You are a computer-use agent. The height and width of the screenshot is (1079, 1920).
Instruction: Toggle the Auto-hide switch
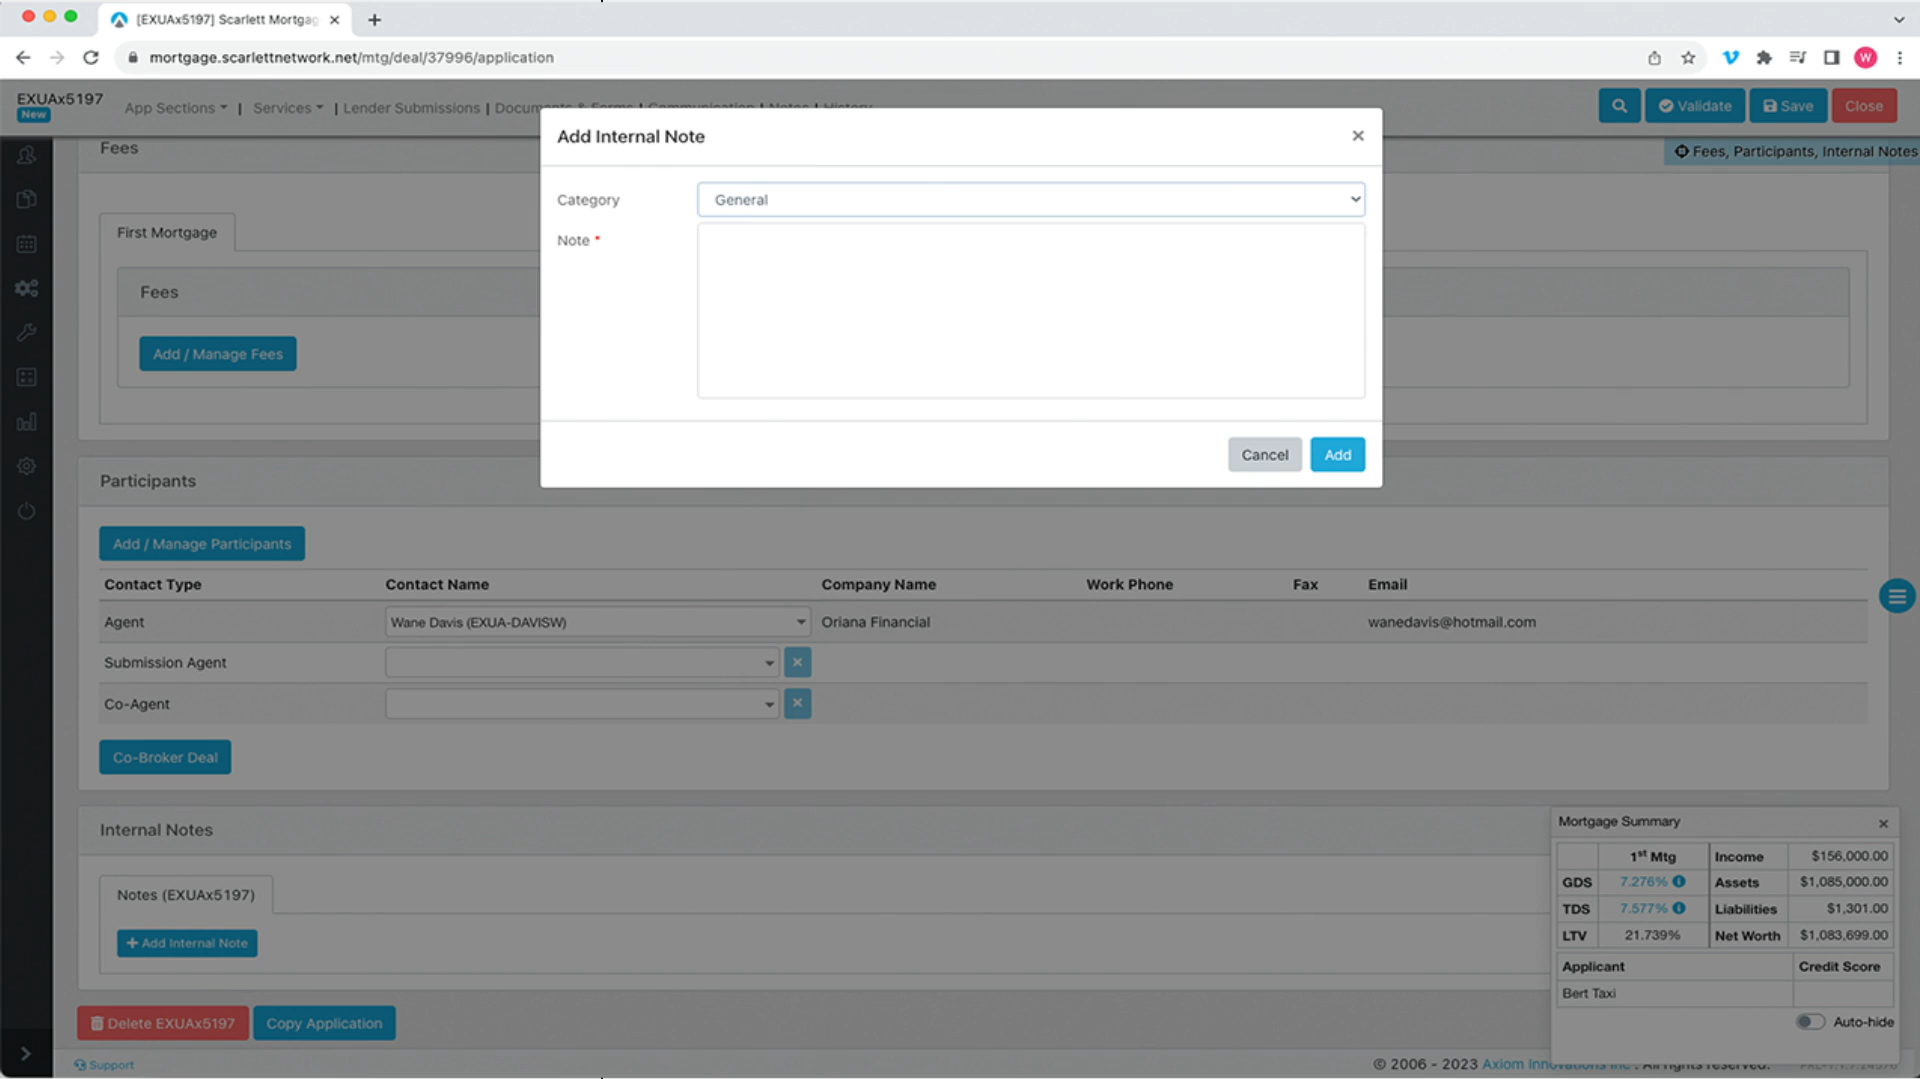tap(1809, 1022)
